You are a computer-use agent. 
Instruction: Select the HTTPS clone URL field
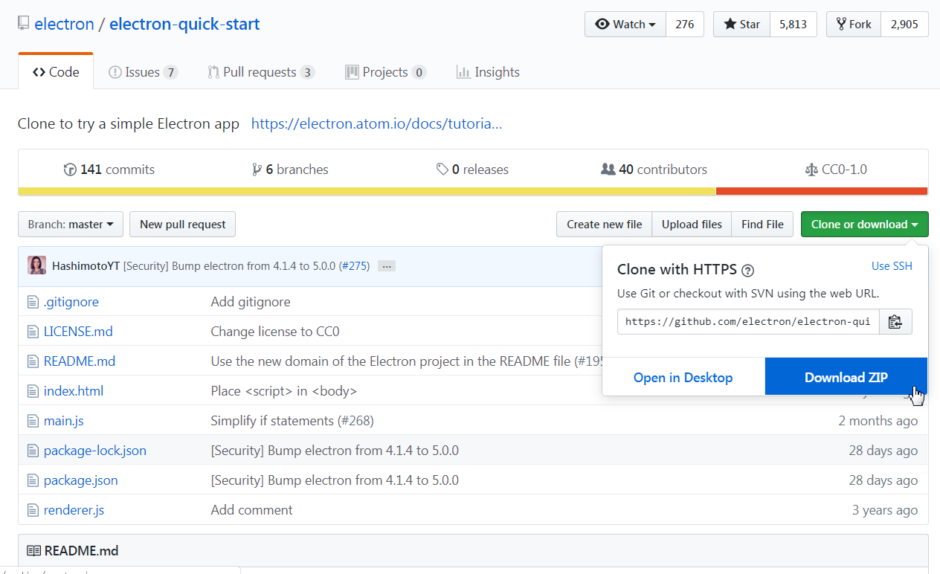coord(749,321)
